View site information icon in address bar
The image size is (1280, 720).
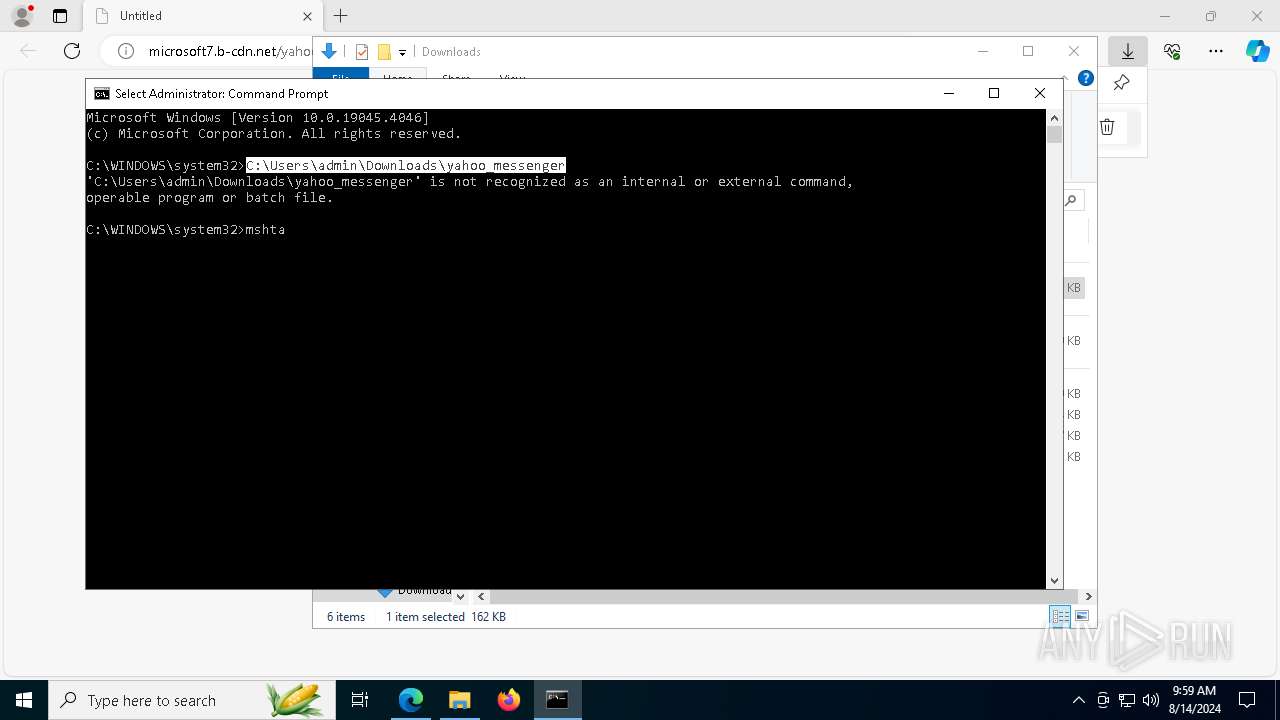(x=126, y=51)
